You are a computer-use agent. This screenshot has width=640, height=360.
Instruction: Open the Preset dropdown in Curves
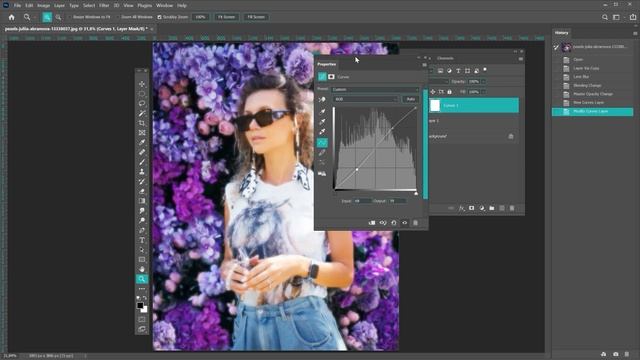point(375,89)
